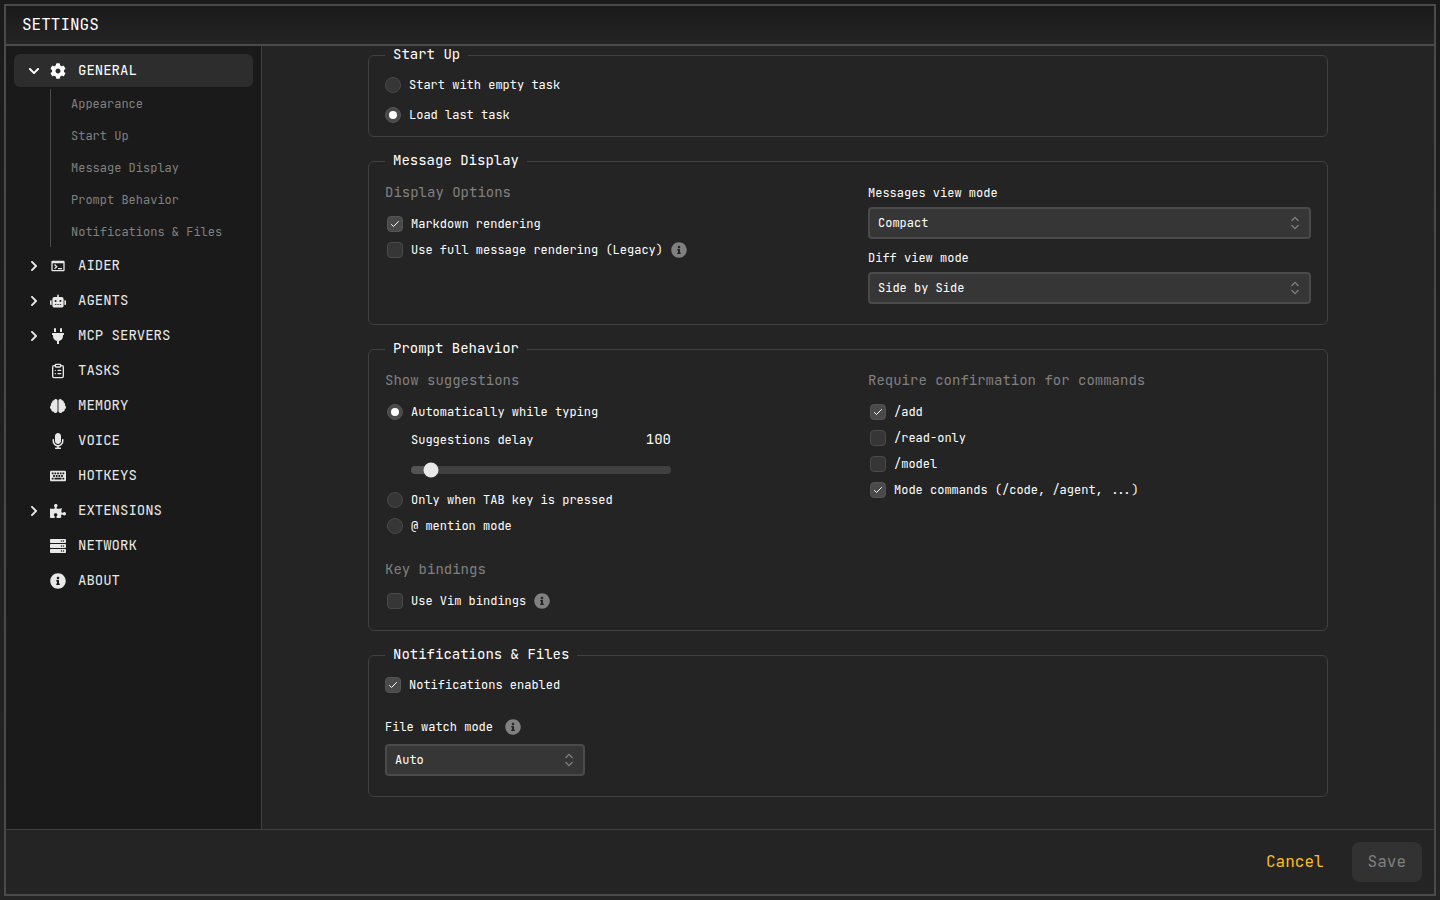Click the About info icon
The height and width of the screenshot is (900, 1440).
(58, 581)
